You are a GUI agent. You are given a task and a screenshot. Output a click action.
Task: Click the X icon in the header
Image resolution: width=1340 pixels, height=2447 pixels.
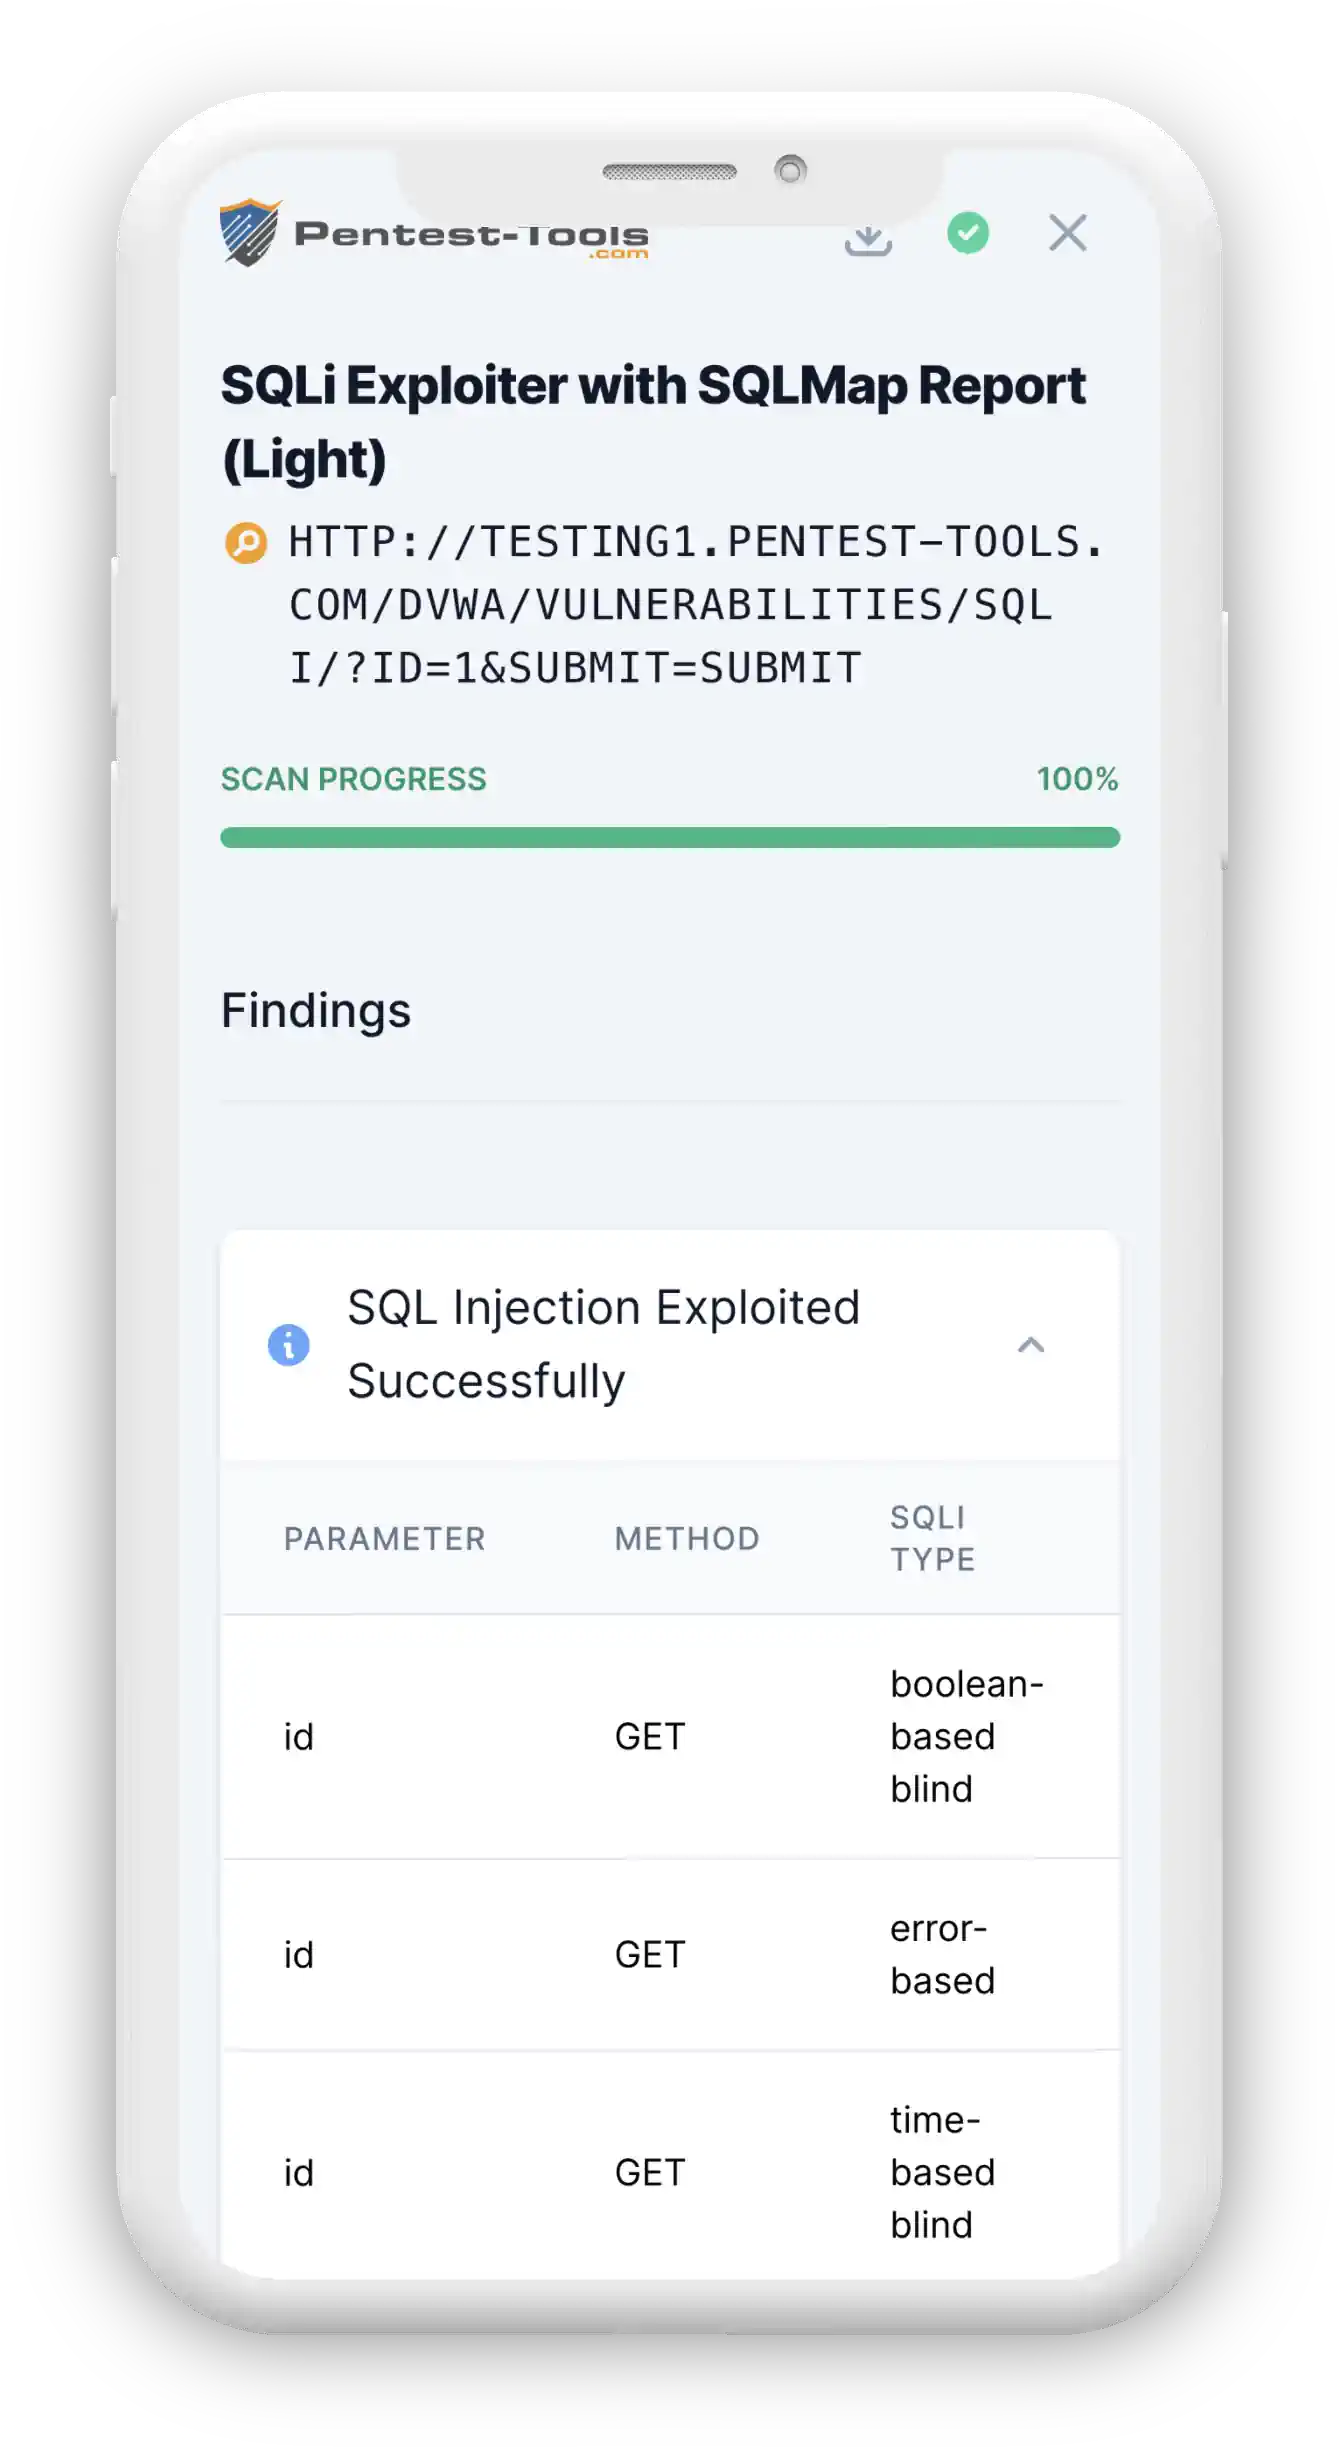coord(1068,233)
